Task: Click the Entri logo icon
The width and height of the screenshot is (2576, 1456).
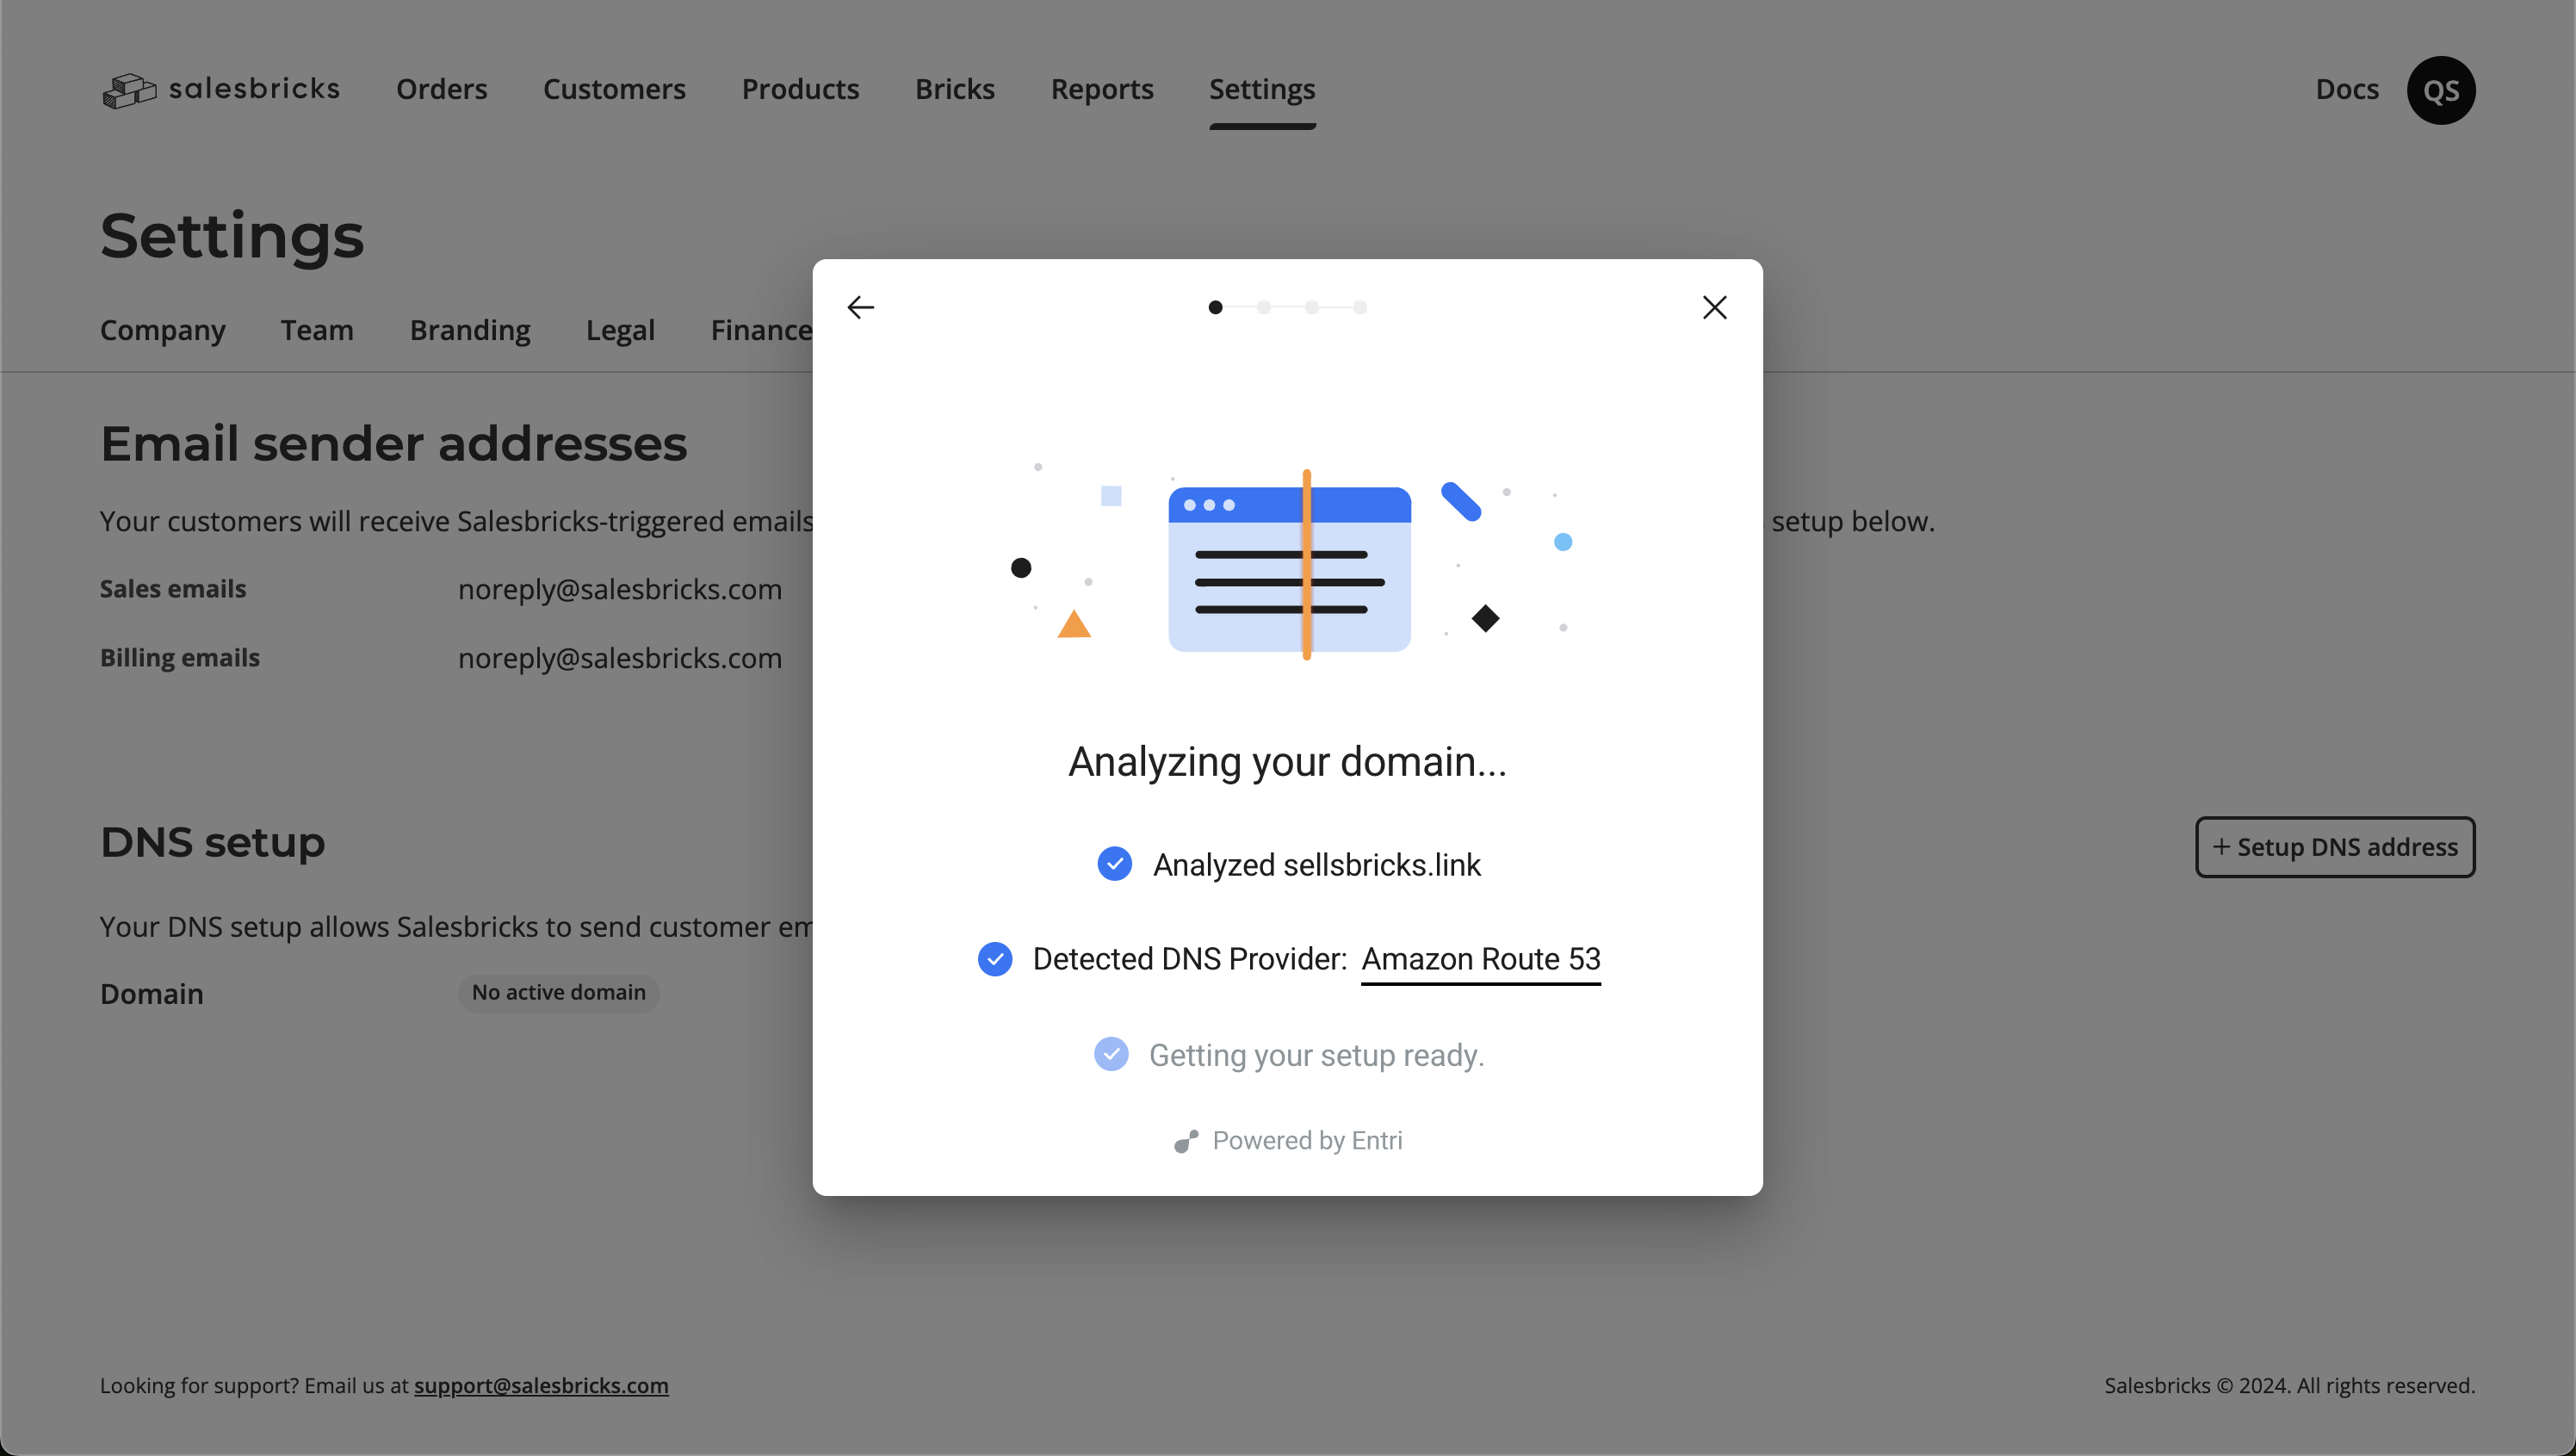Action: click(x=1186, y=1141)
